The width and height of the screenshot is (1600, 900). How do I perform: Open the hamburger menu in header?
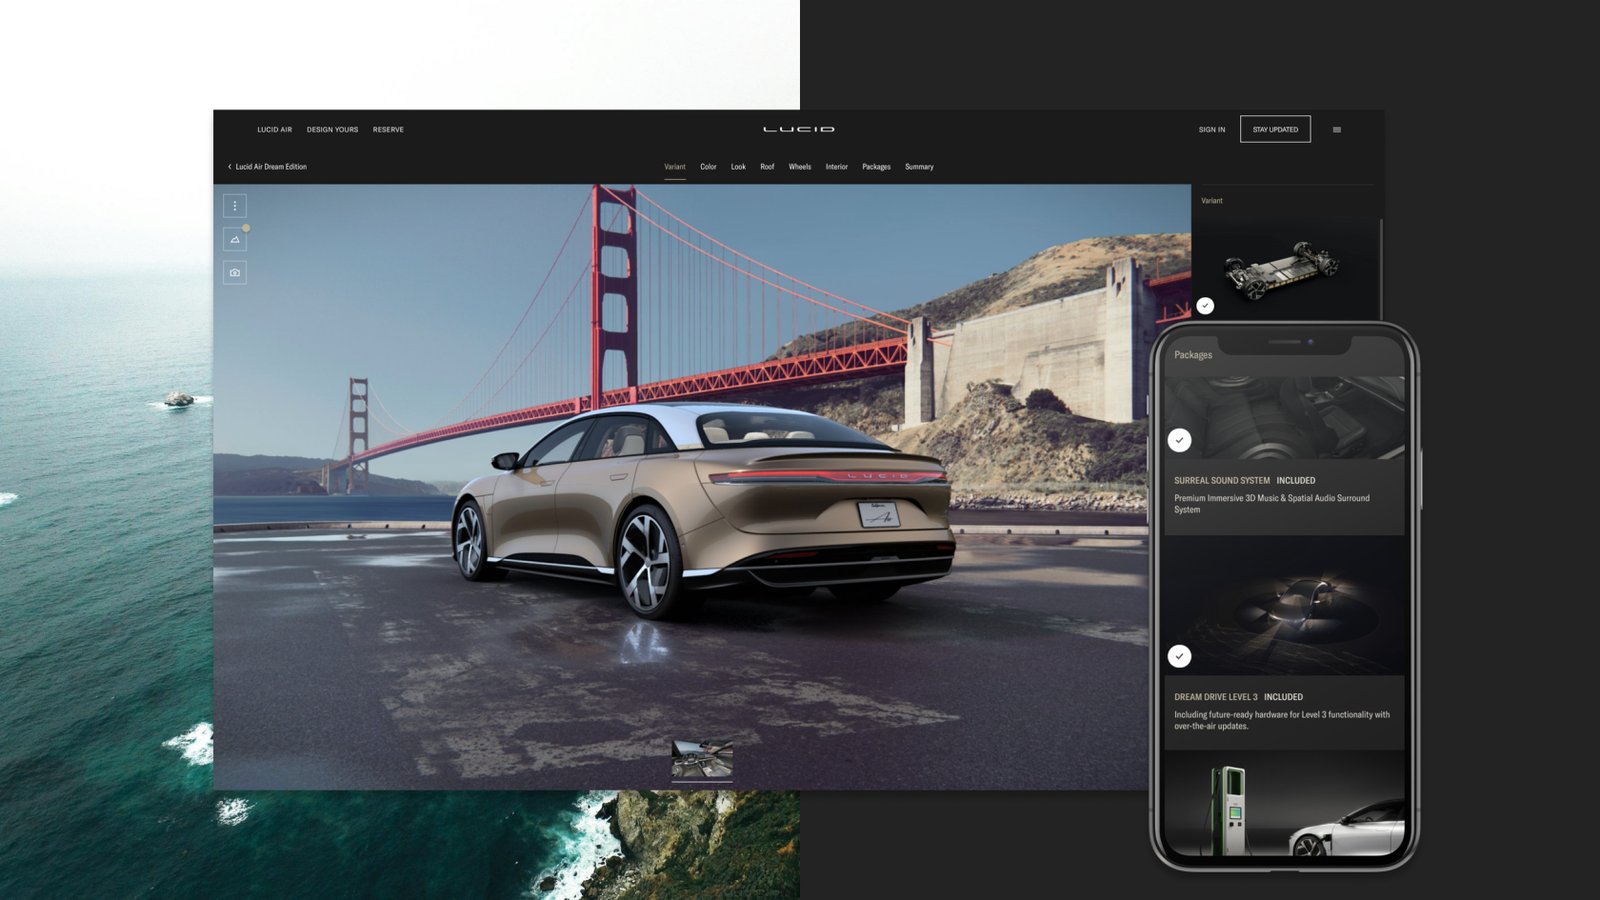click(x=1337, y=129)
